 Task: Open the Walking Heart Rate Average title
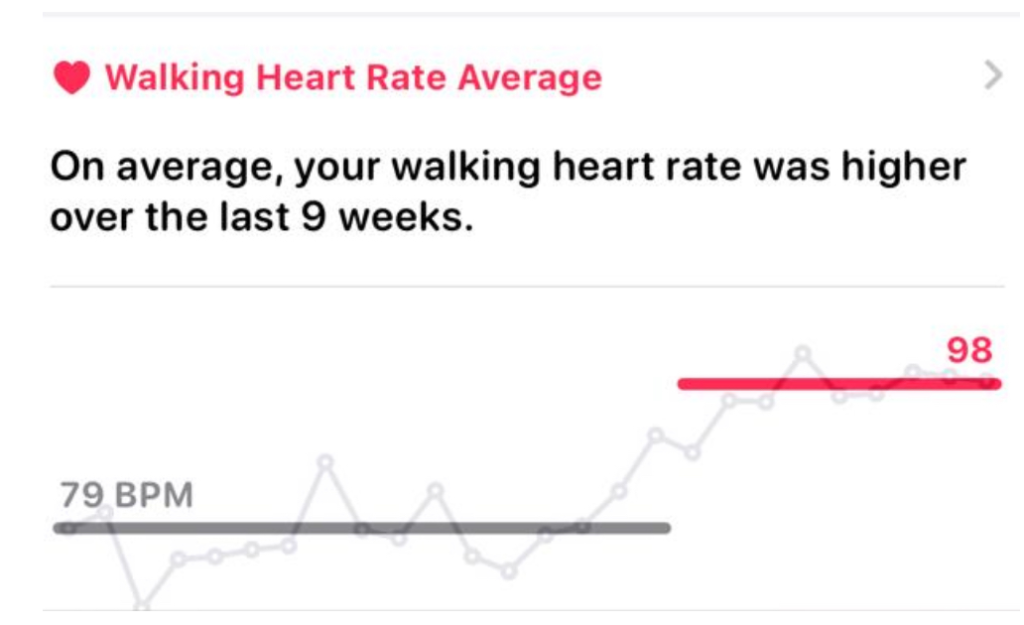353,78
